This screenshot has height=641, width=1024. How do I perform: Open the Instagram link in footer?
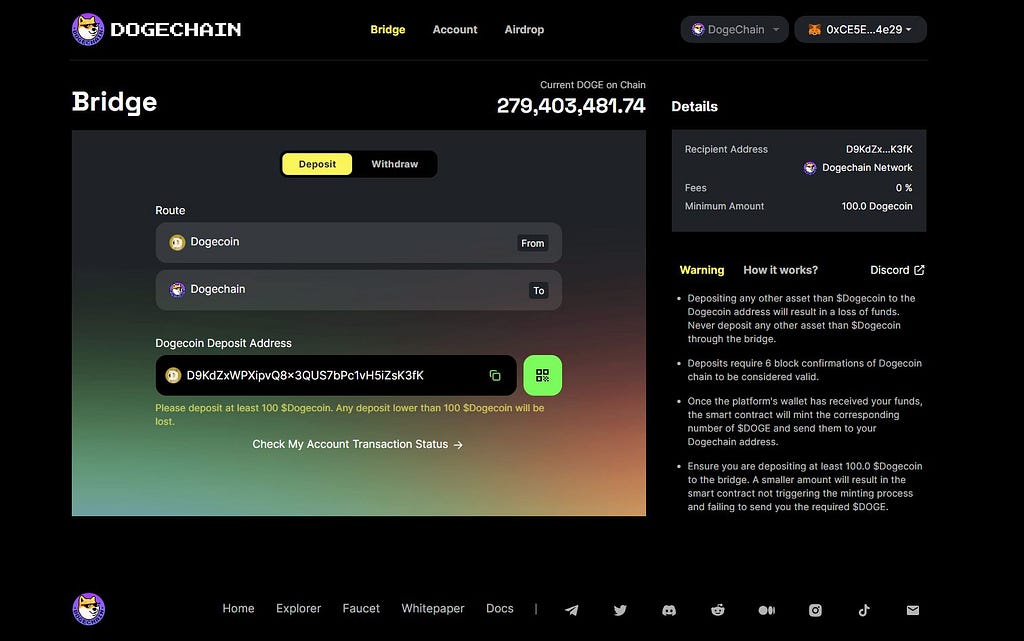pos(815,610)
